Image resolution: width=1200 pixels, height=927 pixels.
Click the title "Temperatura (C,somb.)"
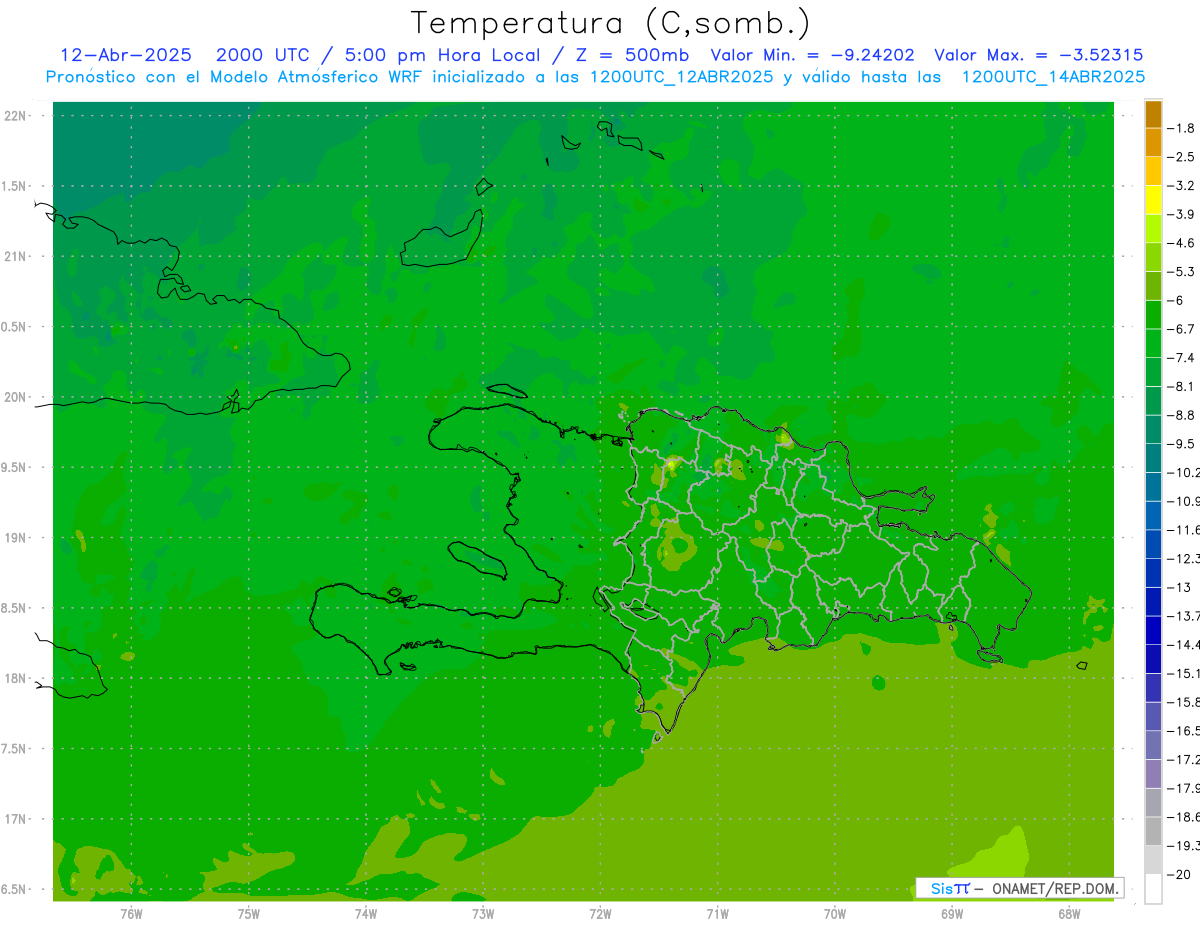(611, 22)
